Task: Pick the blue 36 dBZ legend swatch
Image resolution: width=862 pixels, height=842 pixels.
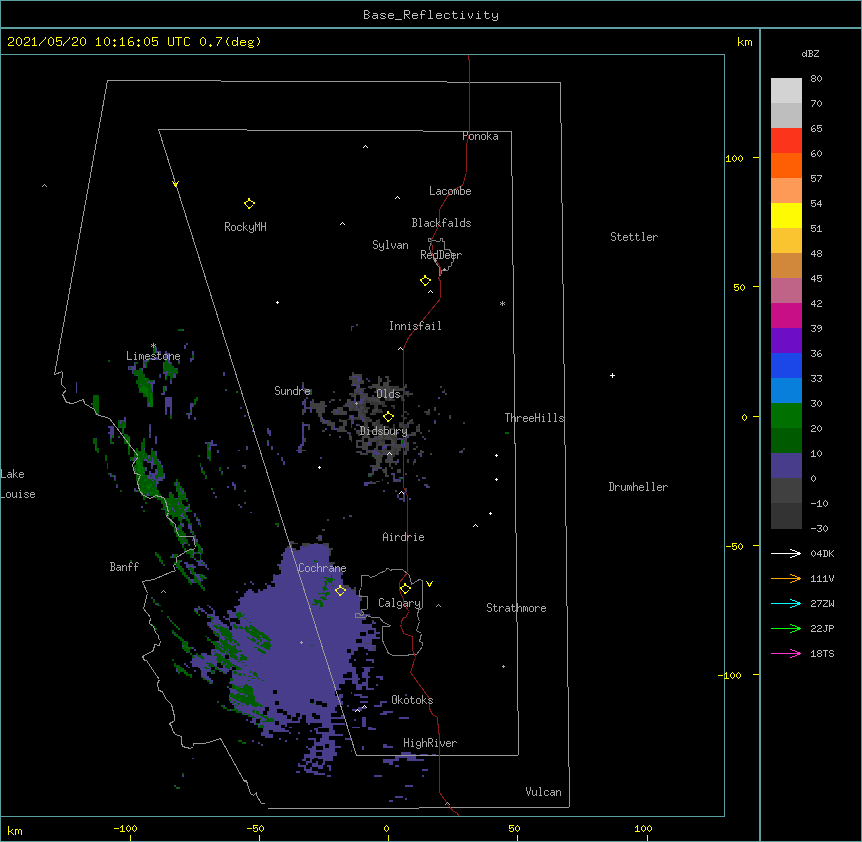Action: coord(786,365)
